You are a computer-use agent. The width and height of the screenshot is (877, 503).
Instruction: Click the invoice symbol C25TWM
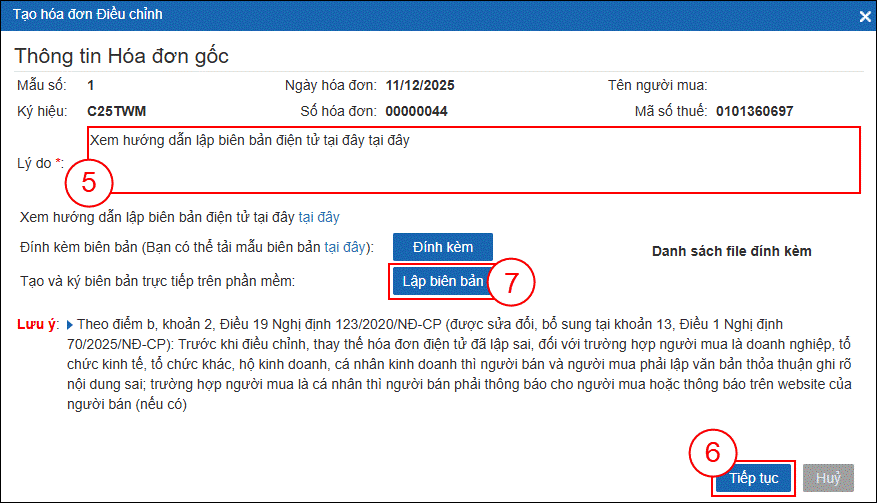(117, 110)
